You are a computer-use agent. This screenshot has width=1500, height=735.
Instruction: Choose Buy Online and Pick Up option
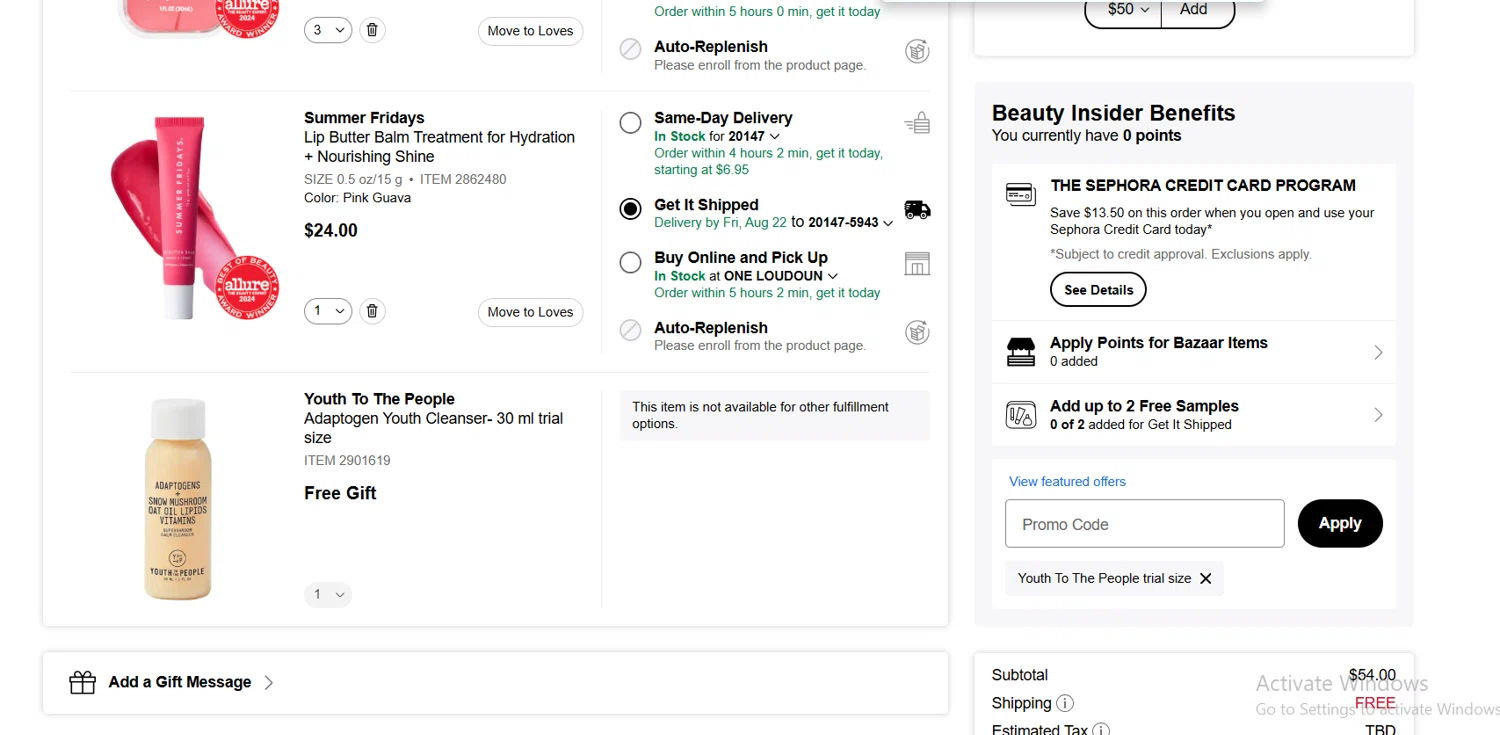pos(630,263)
